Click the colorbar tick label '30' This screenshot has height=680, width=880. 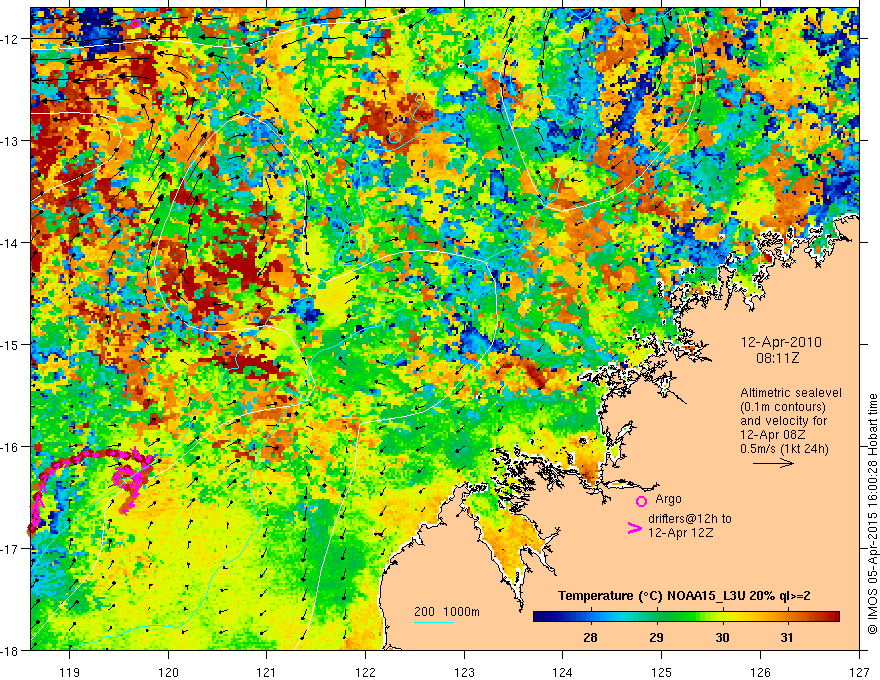tap(722, 637)
